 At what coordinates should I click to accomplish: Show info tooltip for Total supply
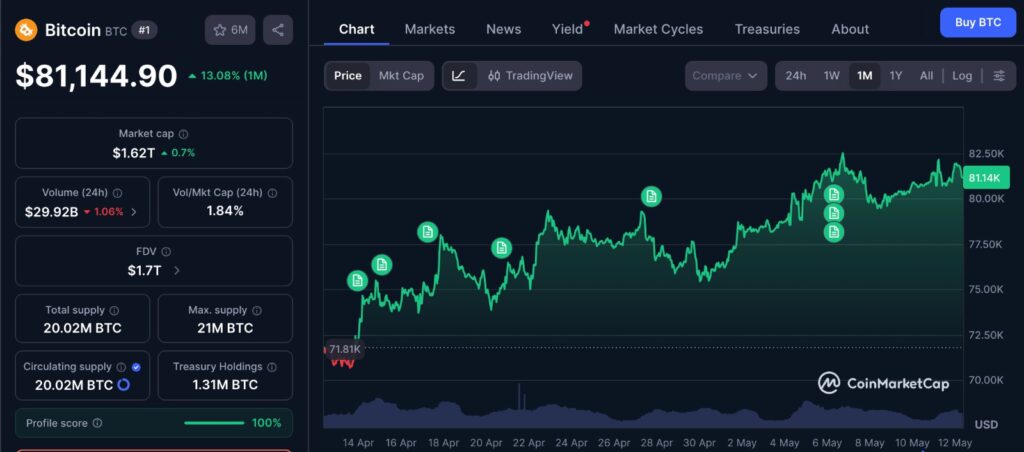click(114, 311)
